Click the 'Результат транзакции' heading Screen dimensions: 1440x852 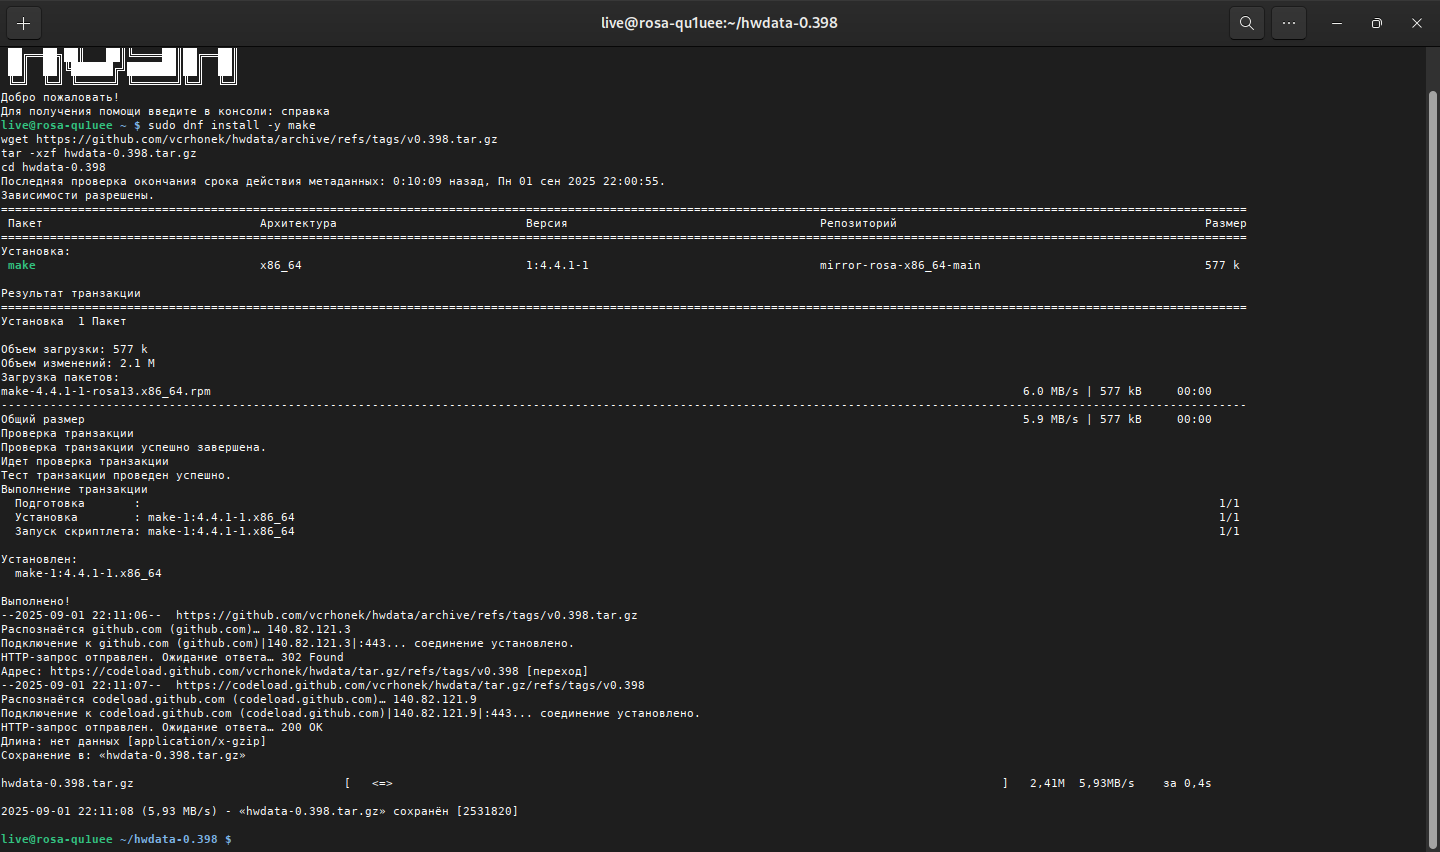pos(70,293)
